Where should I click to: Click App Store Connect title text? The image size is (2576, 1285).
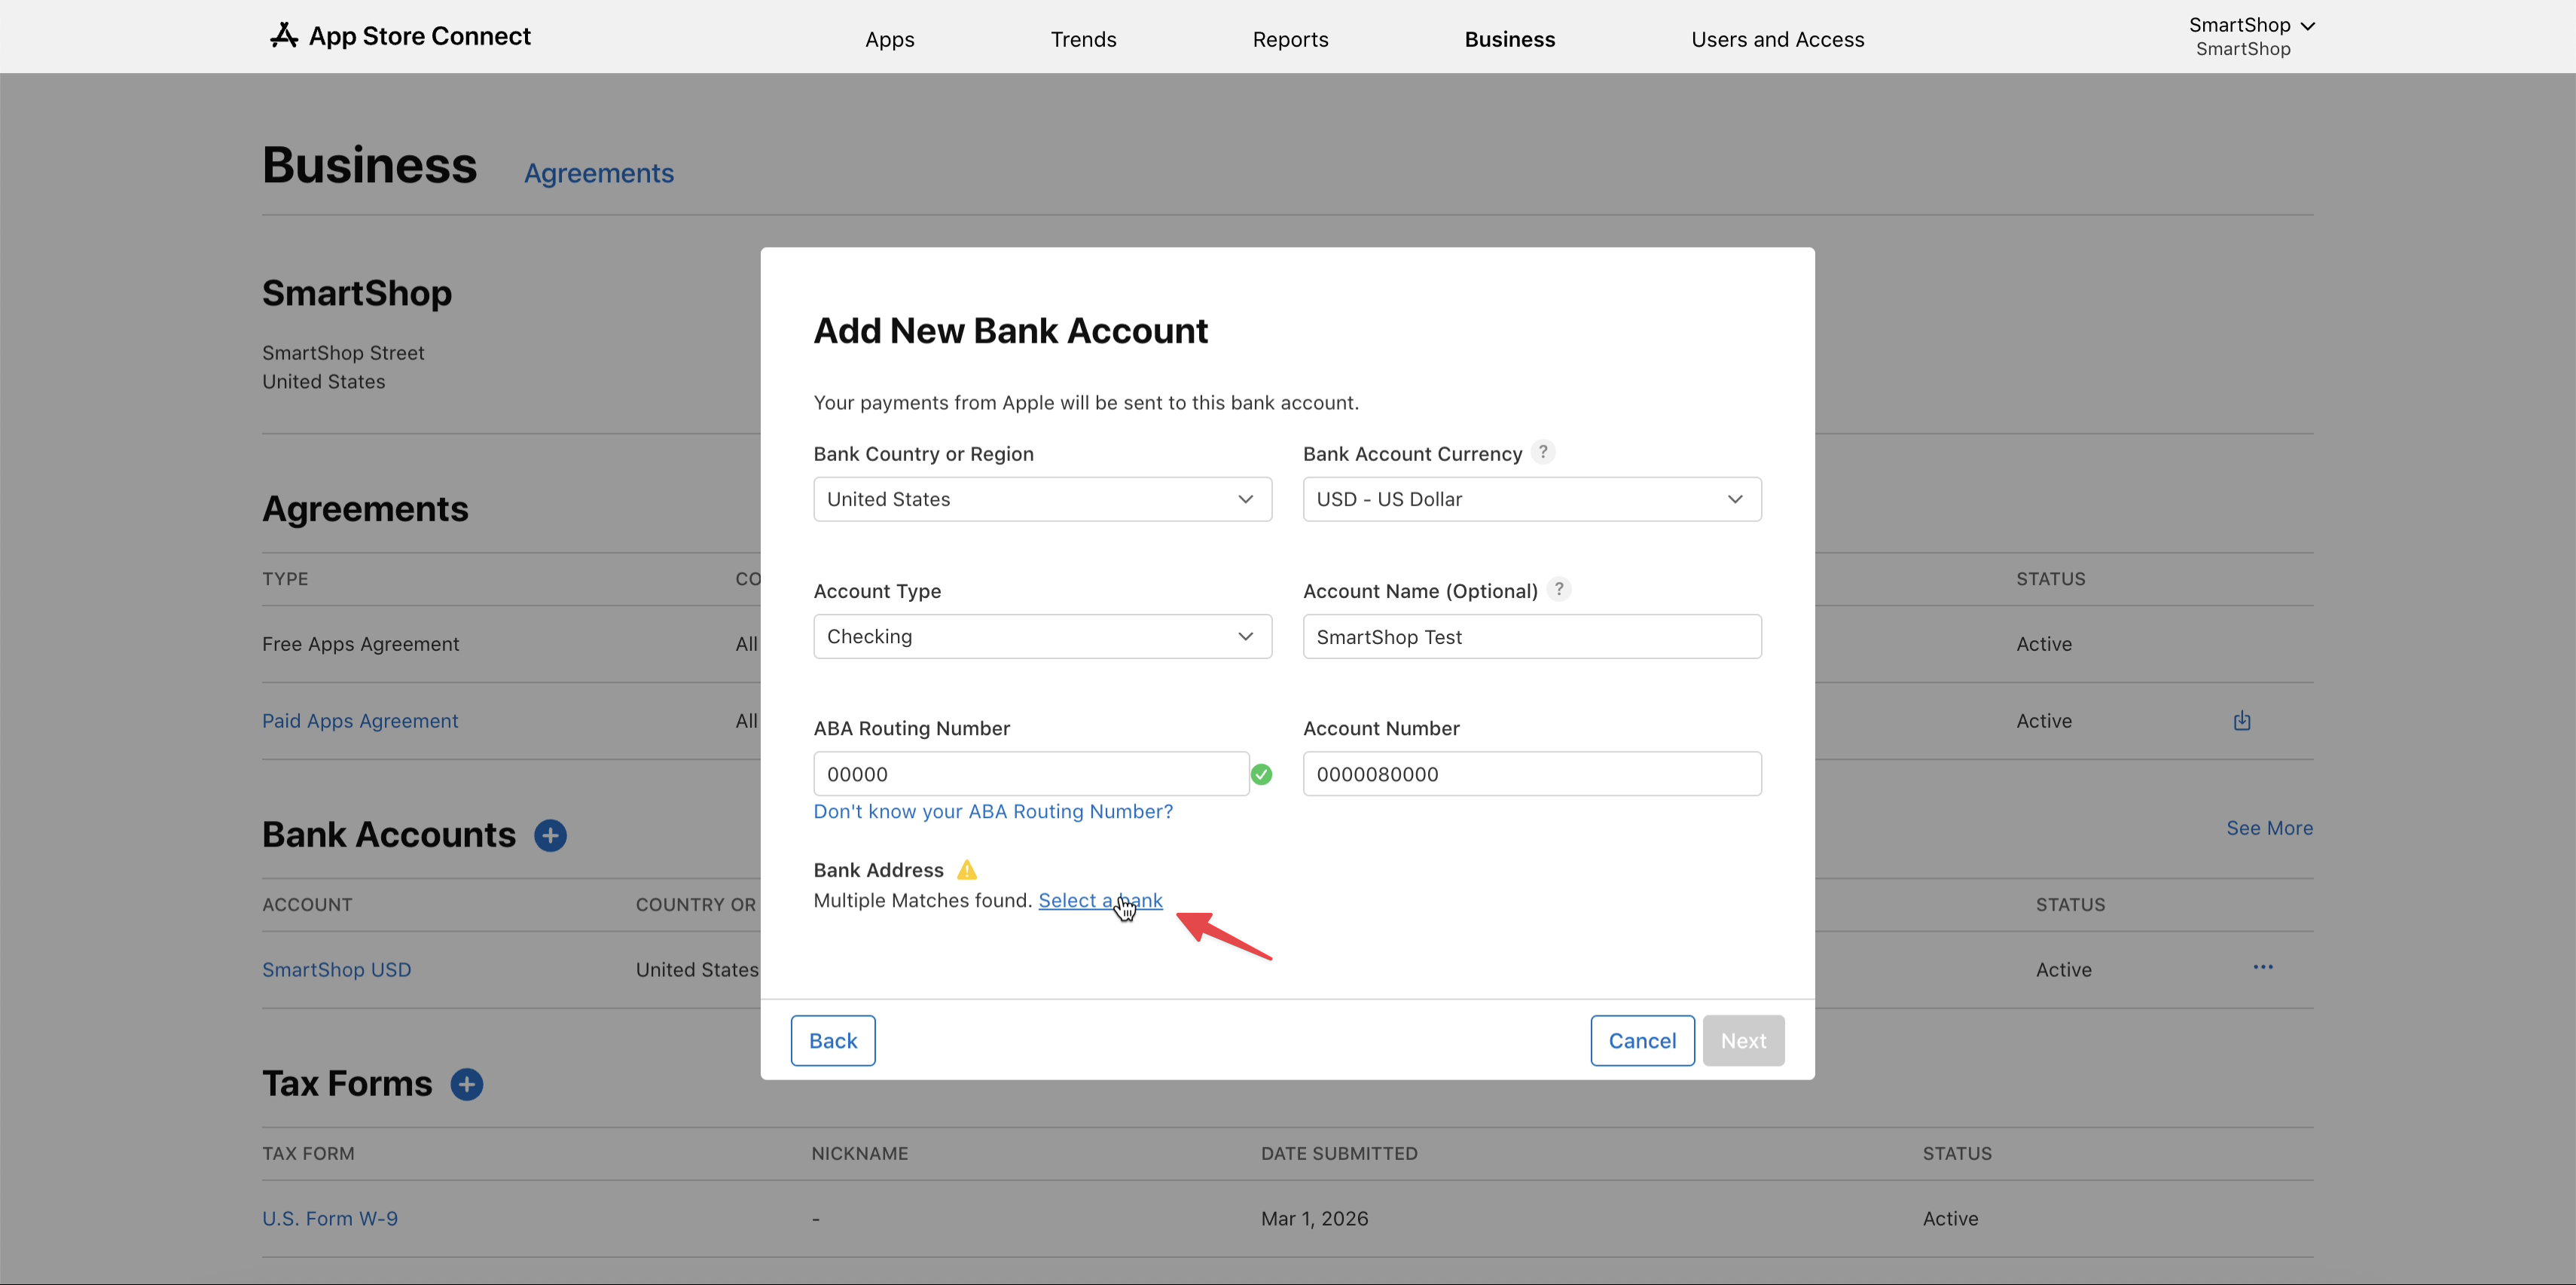[420, 36]
